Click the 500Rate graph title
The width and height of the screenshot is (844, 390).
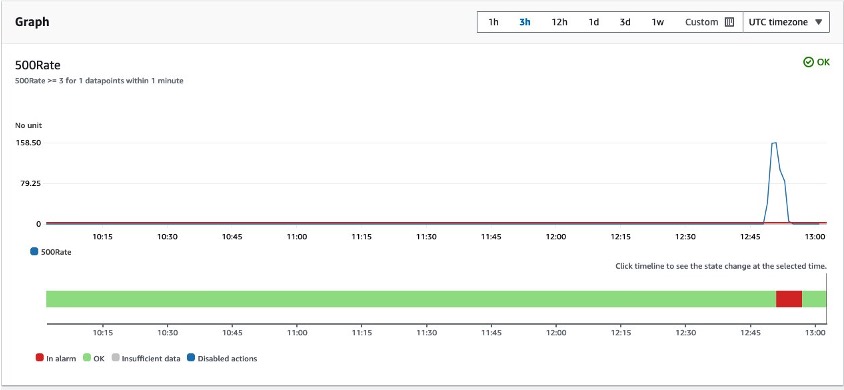tap(38, 66)
